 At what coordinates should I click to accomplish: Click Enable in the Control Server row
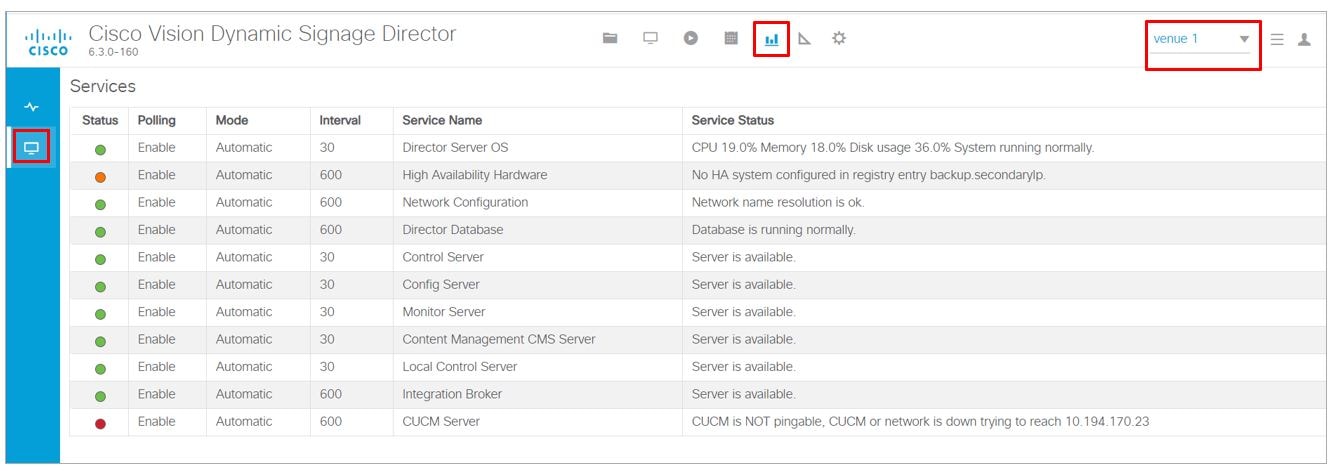pos(156,258)
